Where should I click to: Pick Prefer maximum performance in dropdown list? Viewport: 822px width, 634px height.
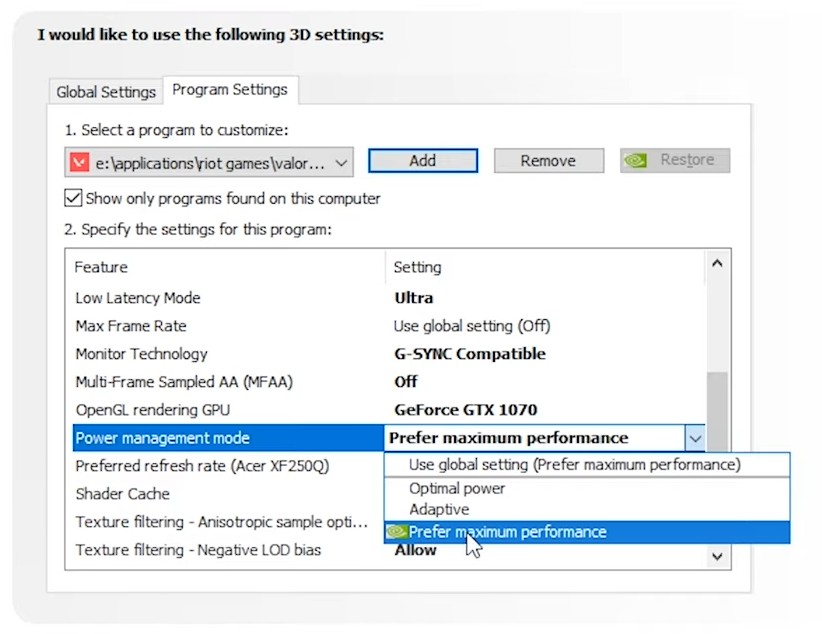507,532
